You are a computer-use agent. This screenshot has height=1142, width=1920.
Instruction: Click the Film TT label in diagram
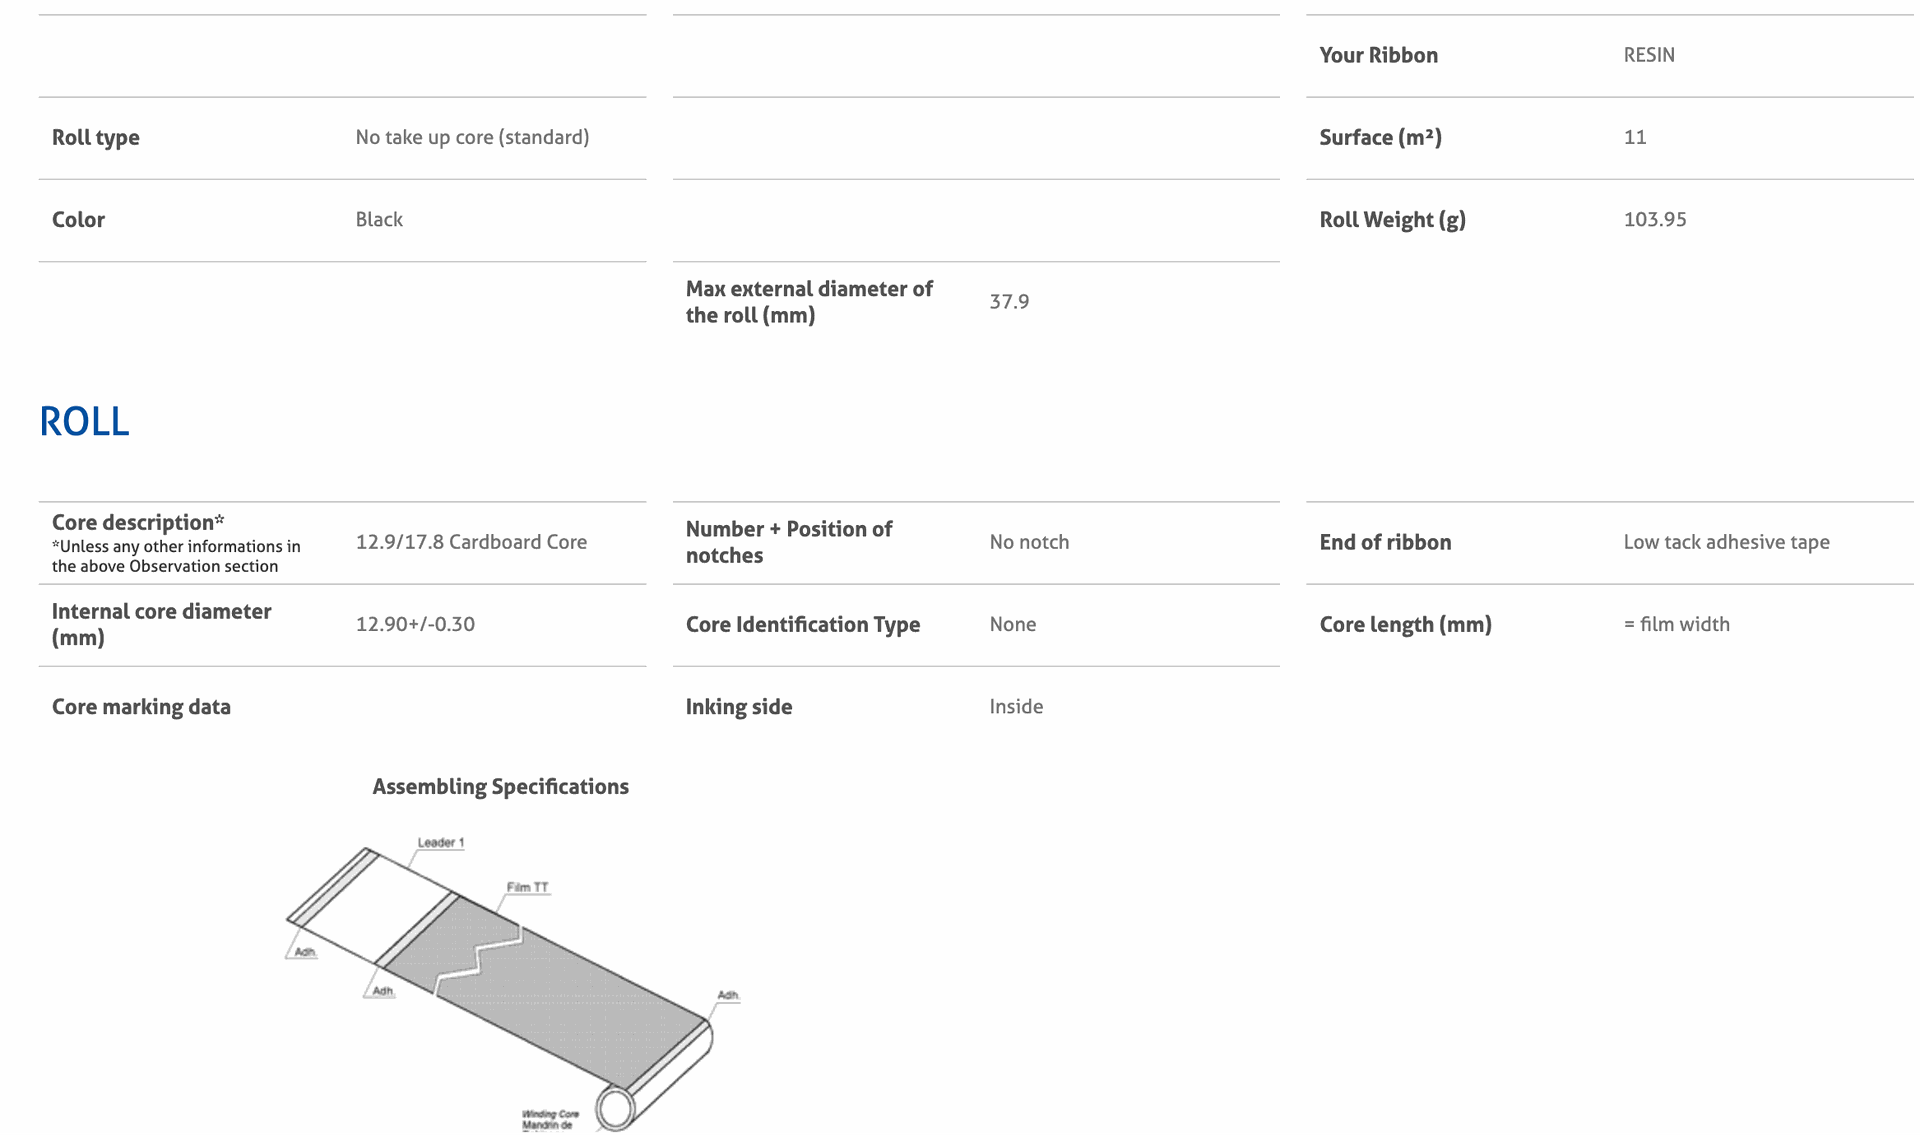coord(527,887)
